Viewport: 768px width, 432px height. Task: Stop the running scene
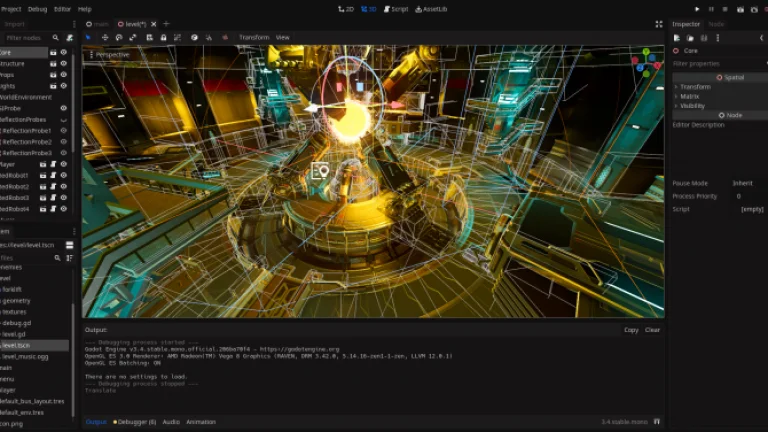point(725,9)
